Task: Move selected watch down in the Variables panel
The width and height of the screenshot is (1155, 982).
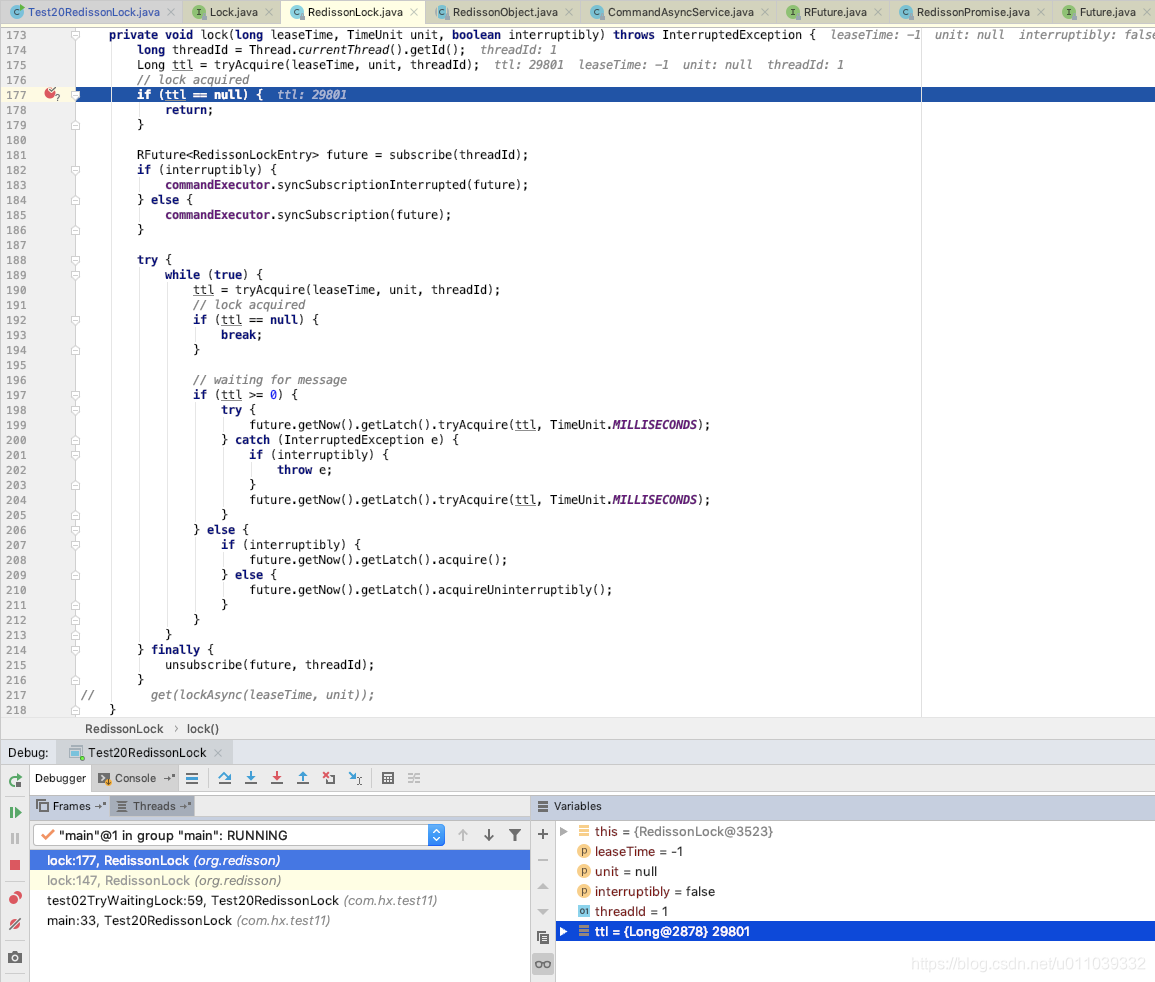Action: click(x=543, y=912)
